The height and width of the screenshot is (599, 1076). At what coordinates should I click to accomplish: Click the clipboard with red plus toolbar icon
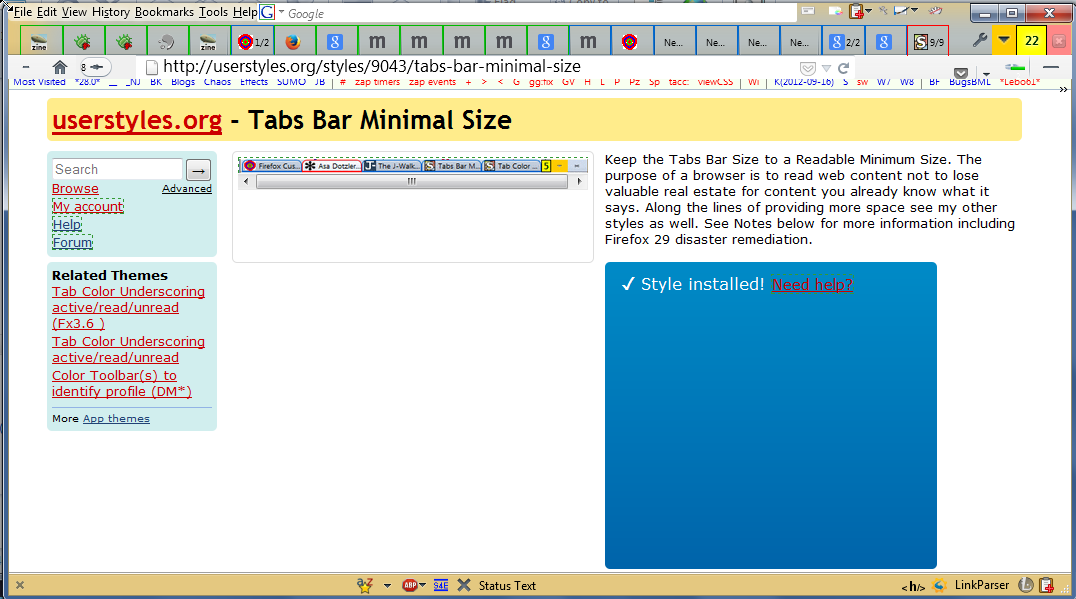pyautogui.click(x=856, y=11)
